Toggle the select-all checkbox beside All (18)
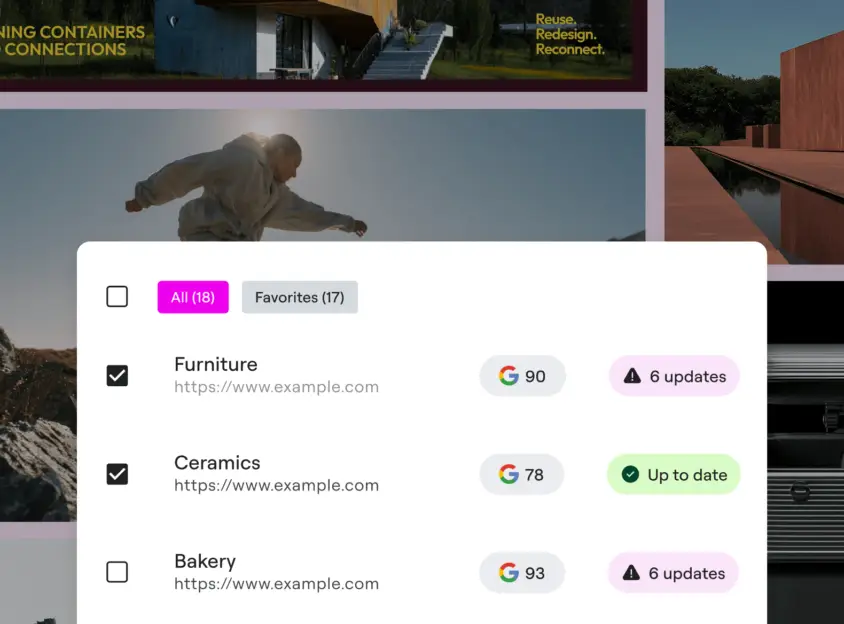 (117, 297)
